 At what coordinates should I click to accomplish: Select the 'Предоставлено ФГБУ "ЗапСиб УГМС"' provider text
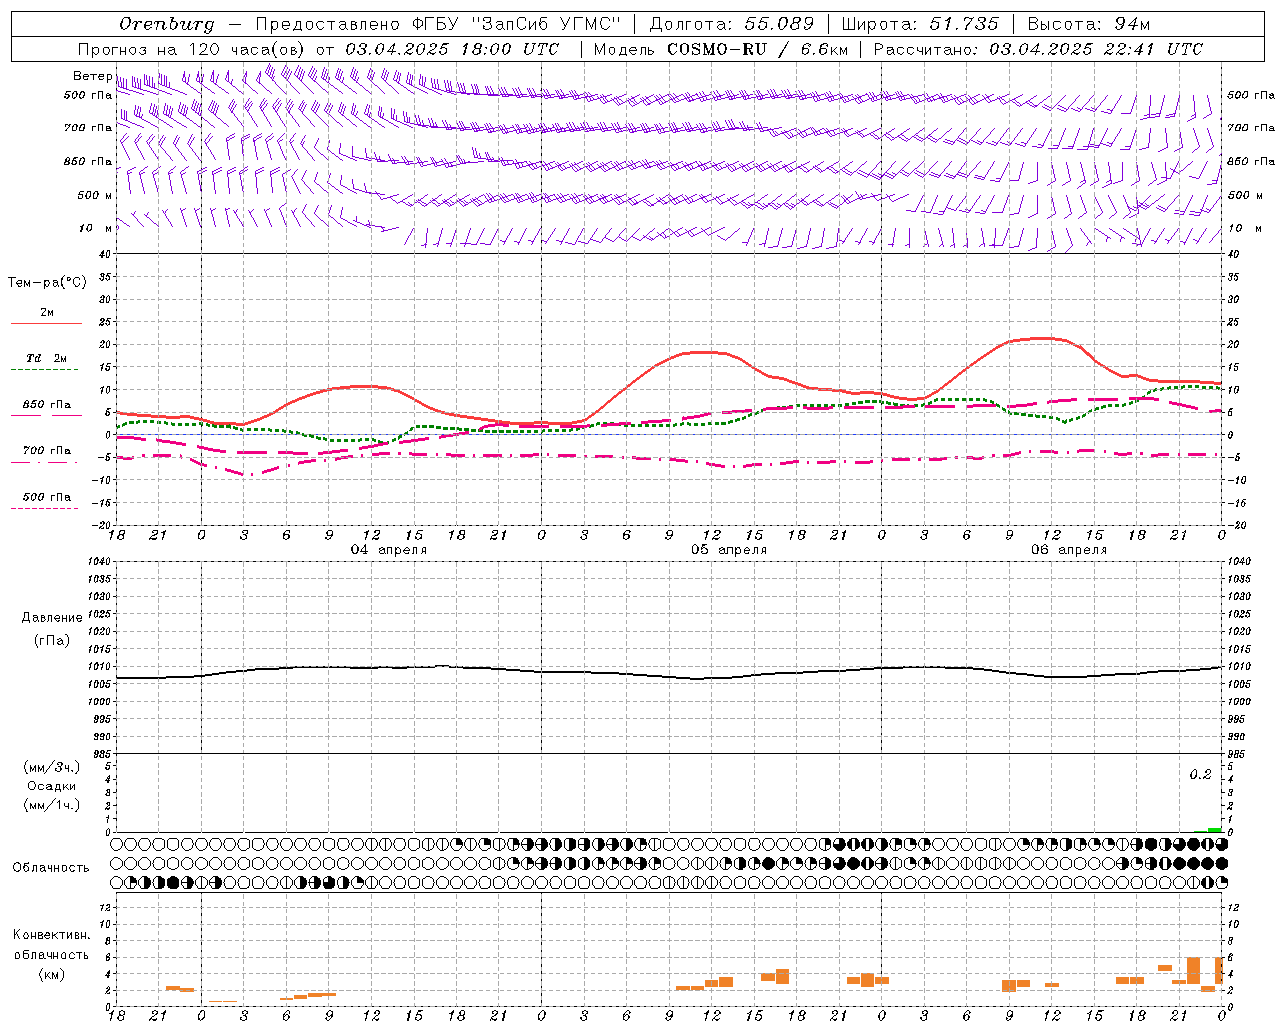pos(438,24)
